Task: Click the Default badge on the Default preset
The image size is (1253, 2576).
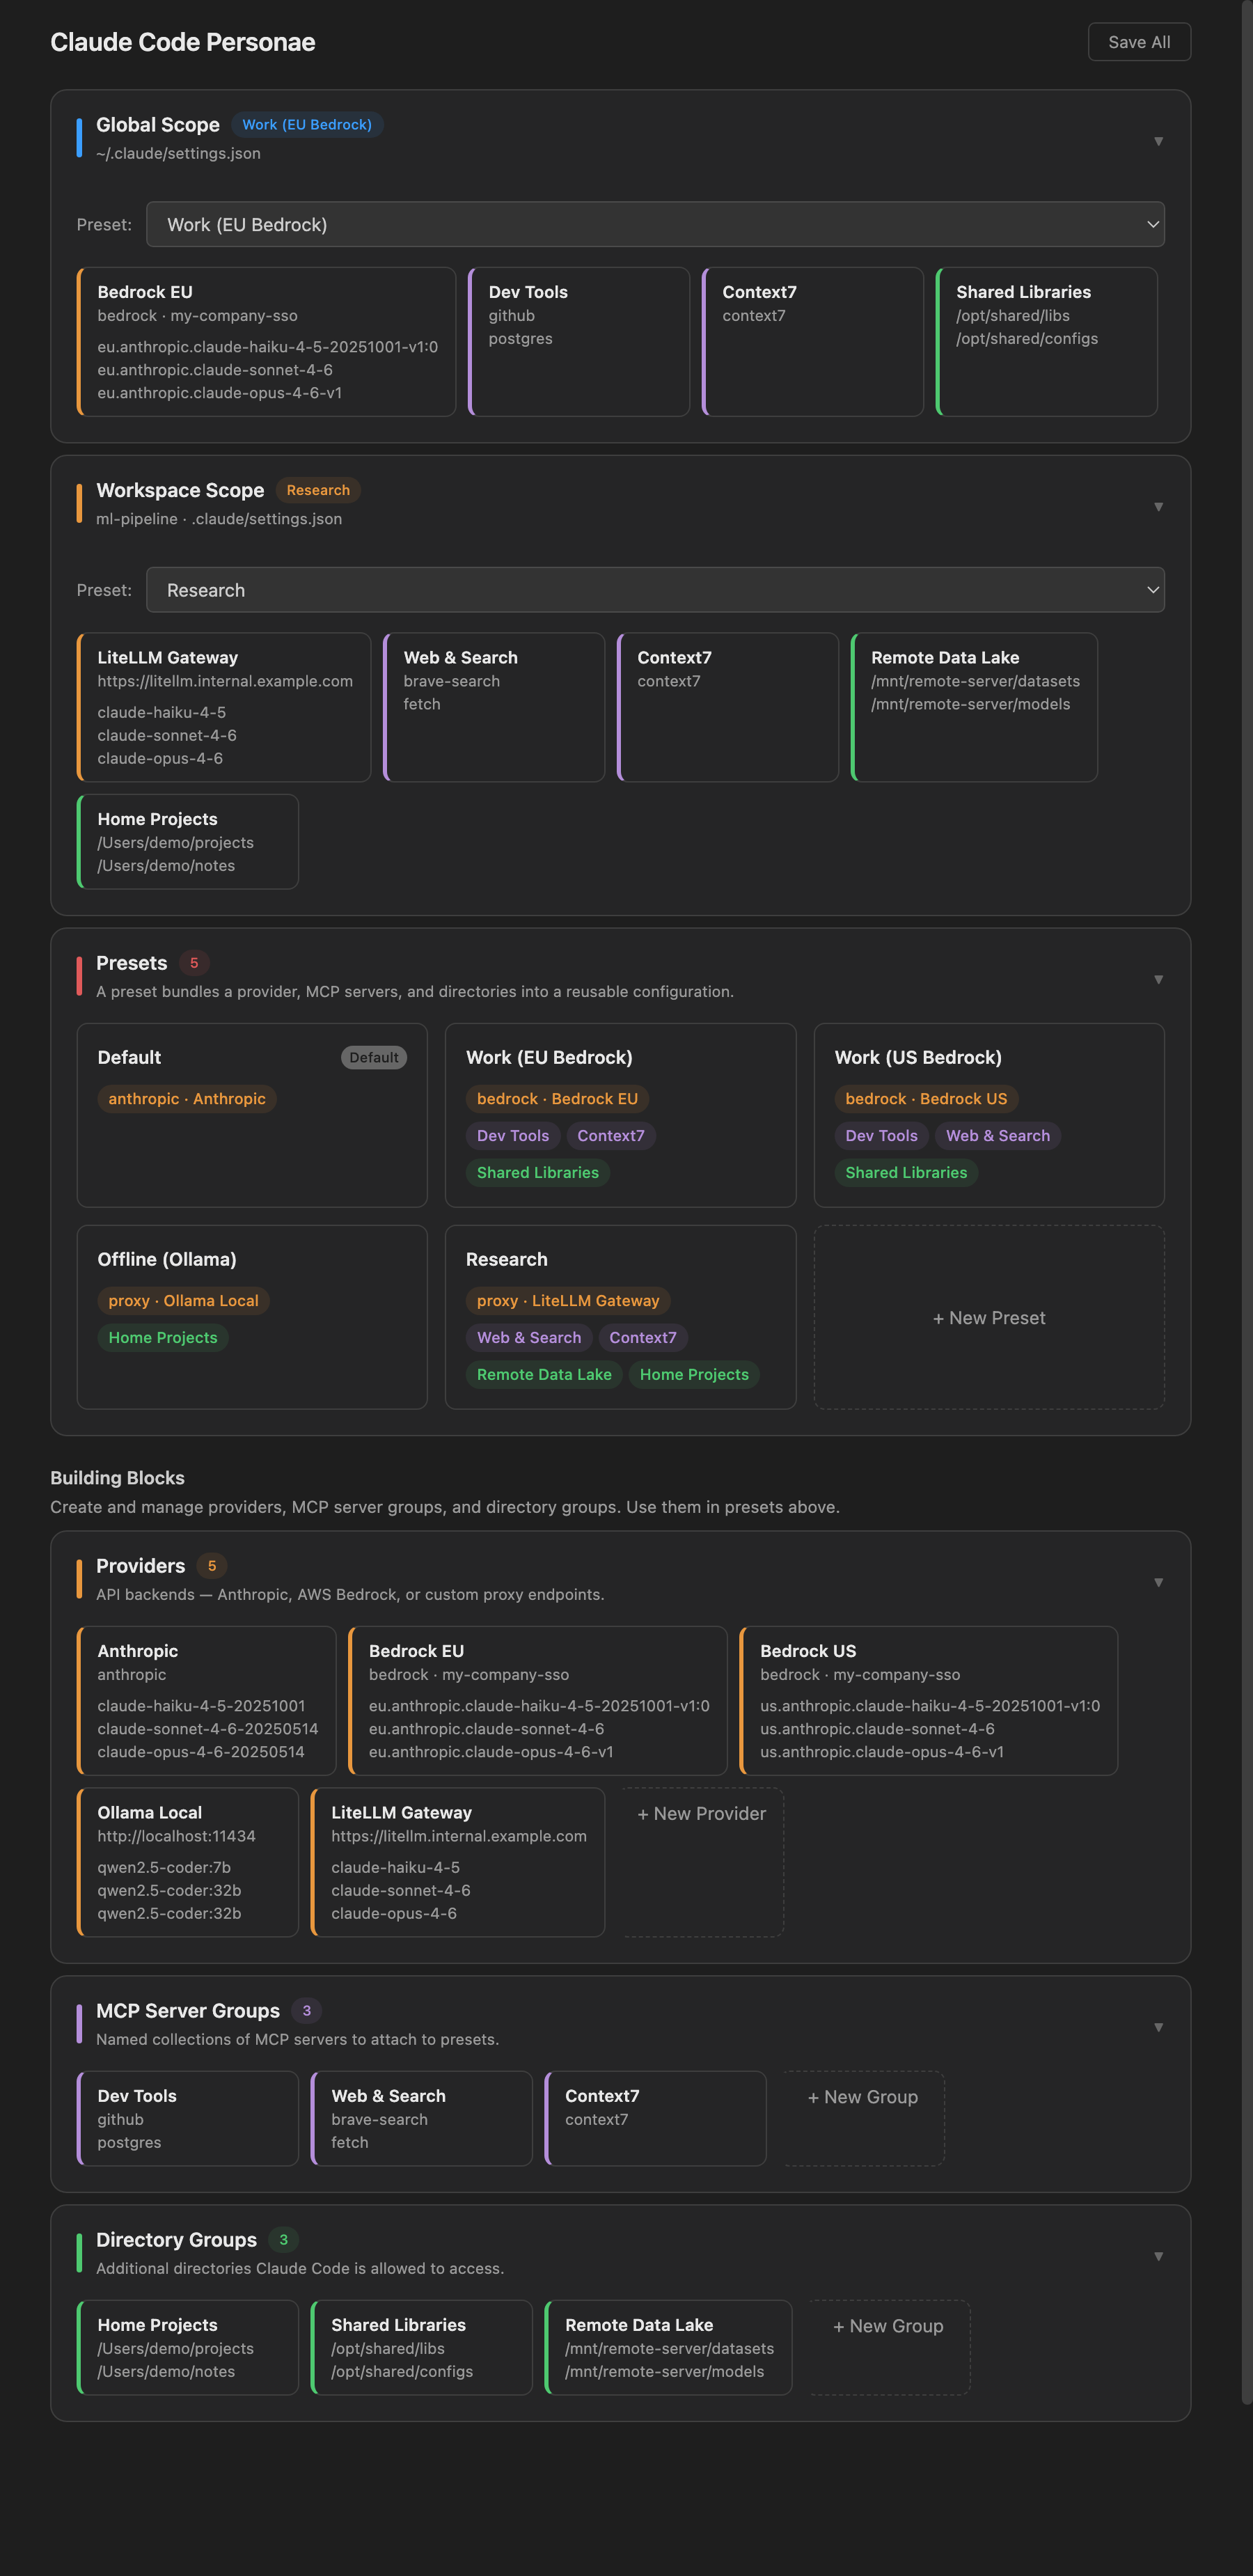Action: [x=373, y=1057]
